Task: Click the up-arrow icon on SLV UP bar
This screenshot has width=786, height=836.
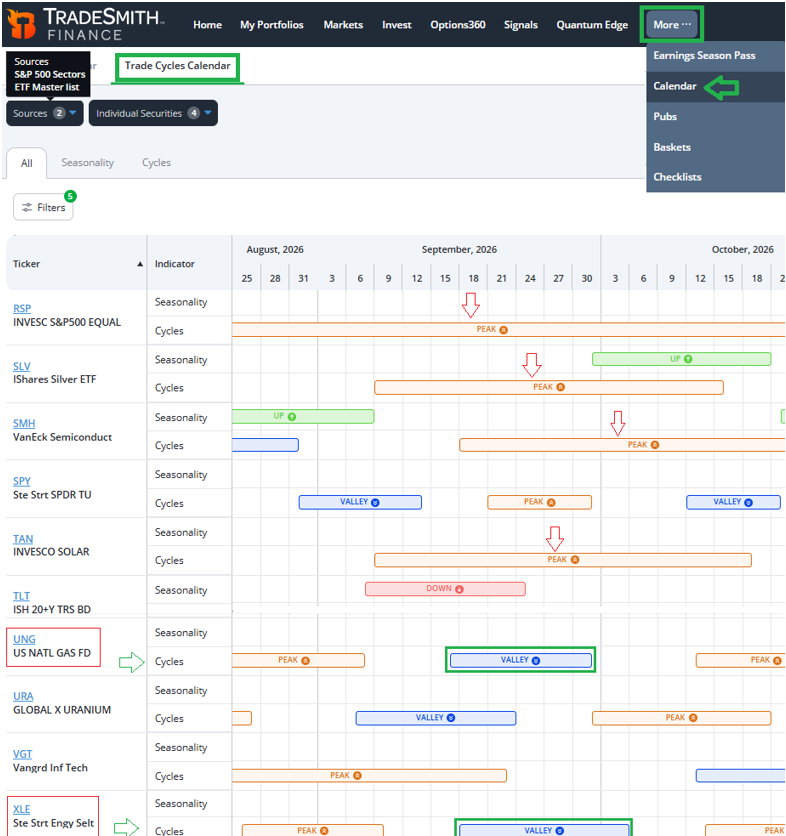Action: 688,359
